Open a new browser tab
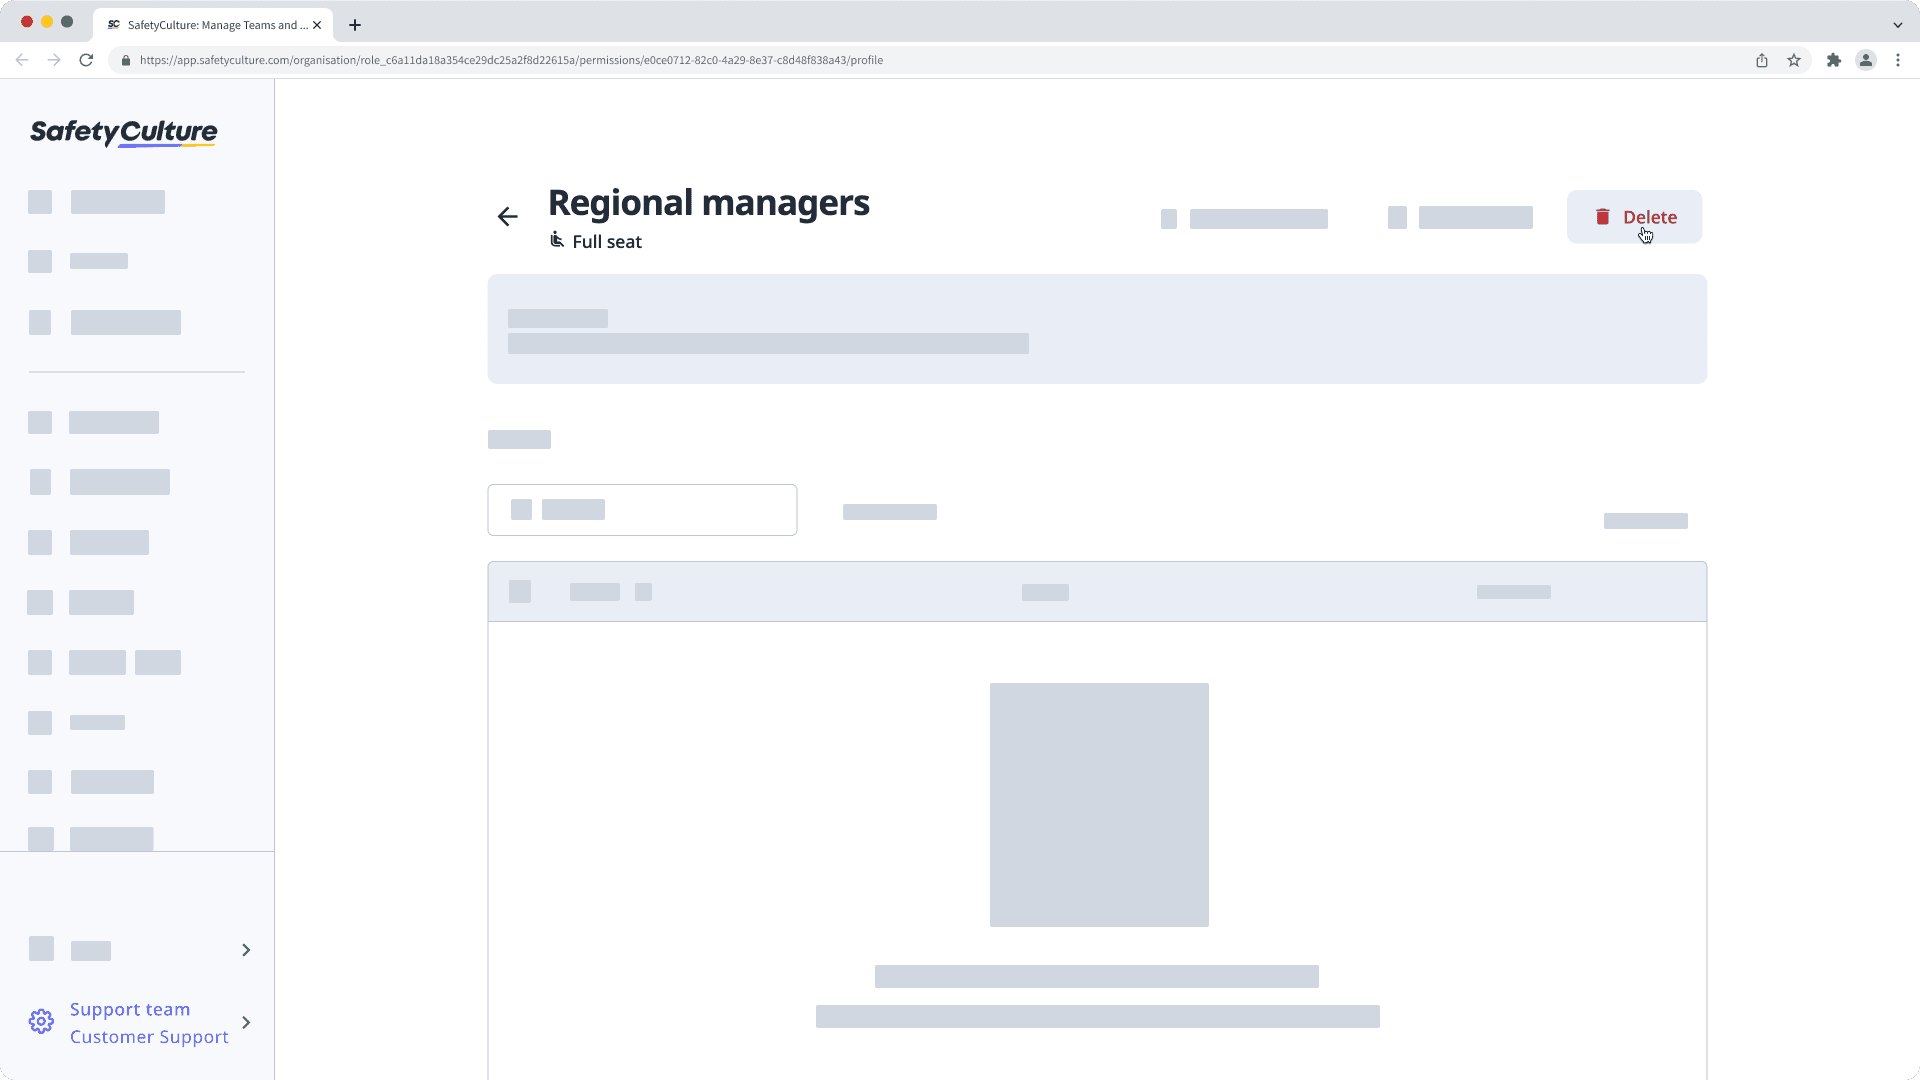 click(354, 25)
